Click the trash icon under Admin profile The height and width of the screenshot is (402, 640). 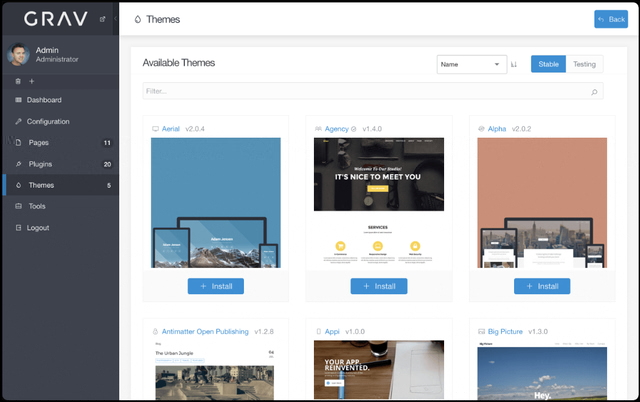tap(18, 81)
